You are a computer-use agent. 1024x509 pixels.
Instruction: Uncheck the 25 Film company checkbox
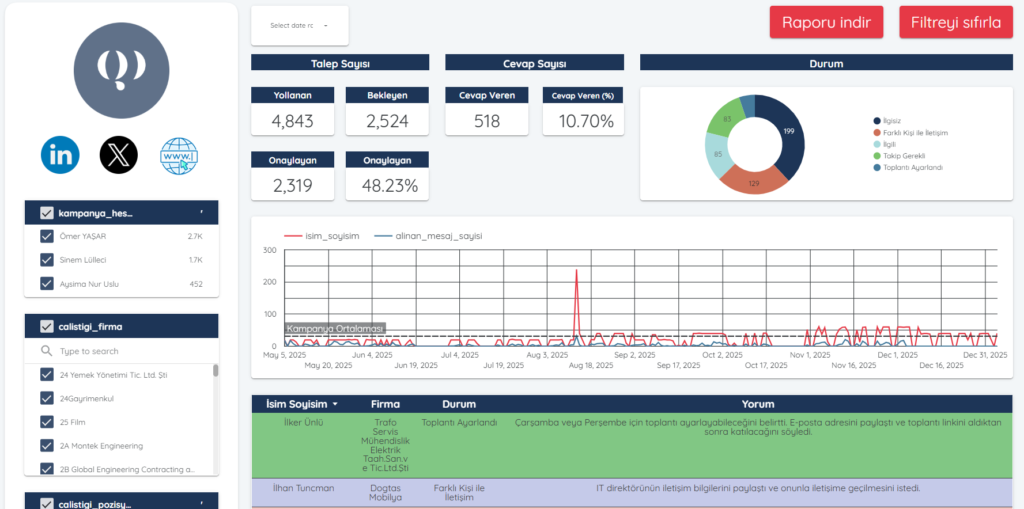point(46,421)
